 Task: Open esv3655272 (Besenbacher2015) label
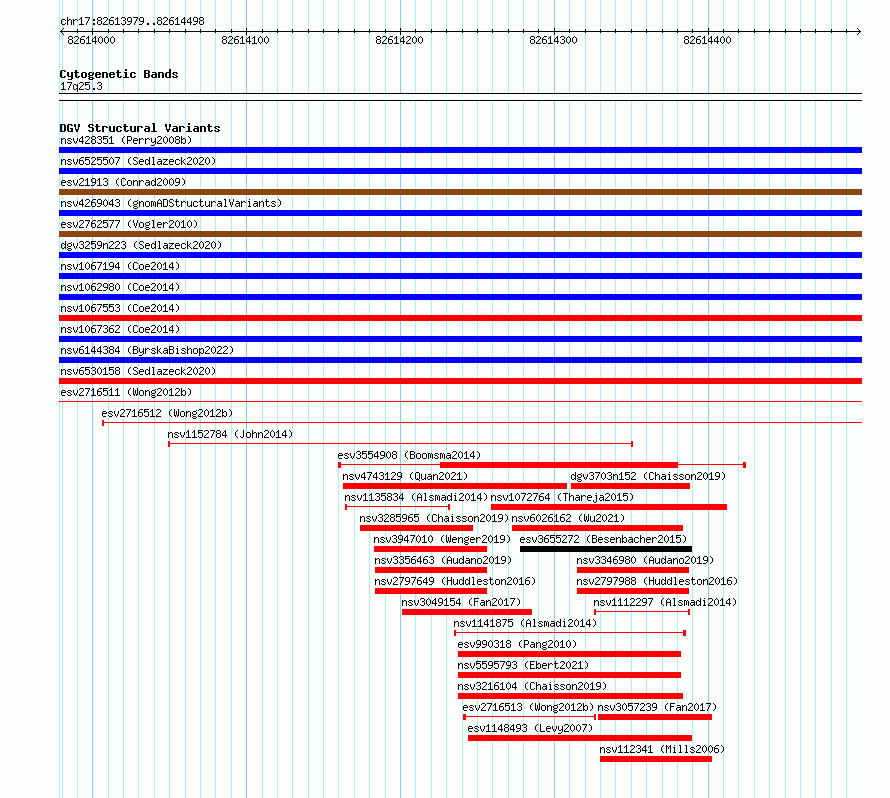click(x=603, y=539)
